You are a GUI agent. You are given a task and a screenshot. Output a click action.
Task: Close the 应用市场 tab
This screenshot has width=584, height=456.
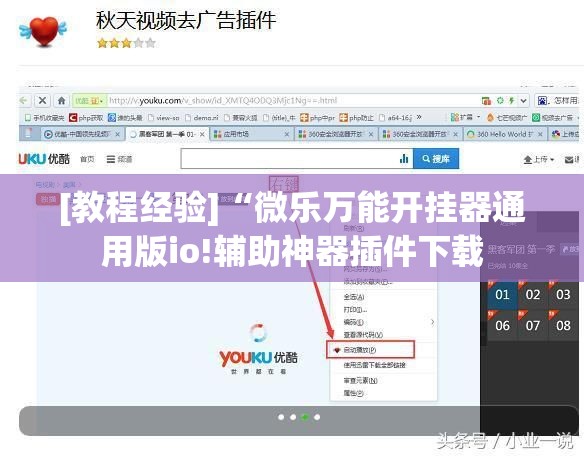point(287,134)
